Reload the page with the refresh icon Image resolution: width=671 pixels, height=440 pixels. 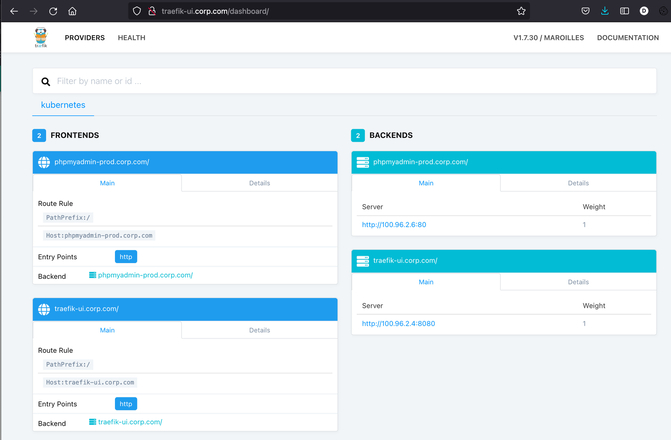(x=53, y=11)
